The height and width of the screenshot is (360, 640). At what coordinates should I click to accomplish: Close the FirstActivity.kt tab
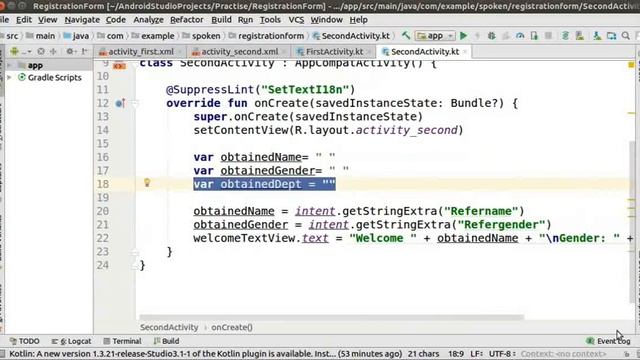368,52
